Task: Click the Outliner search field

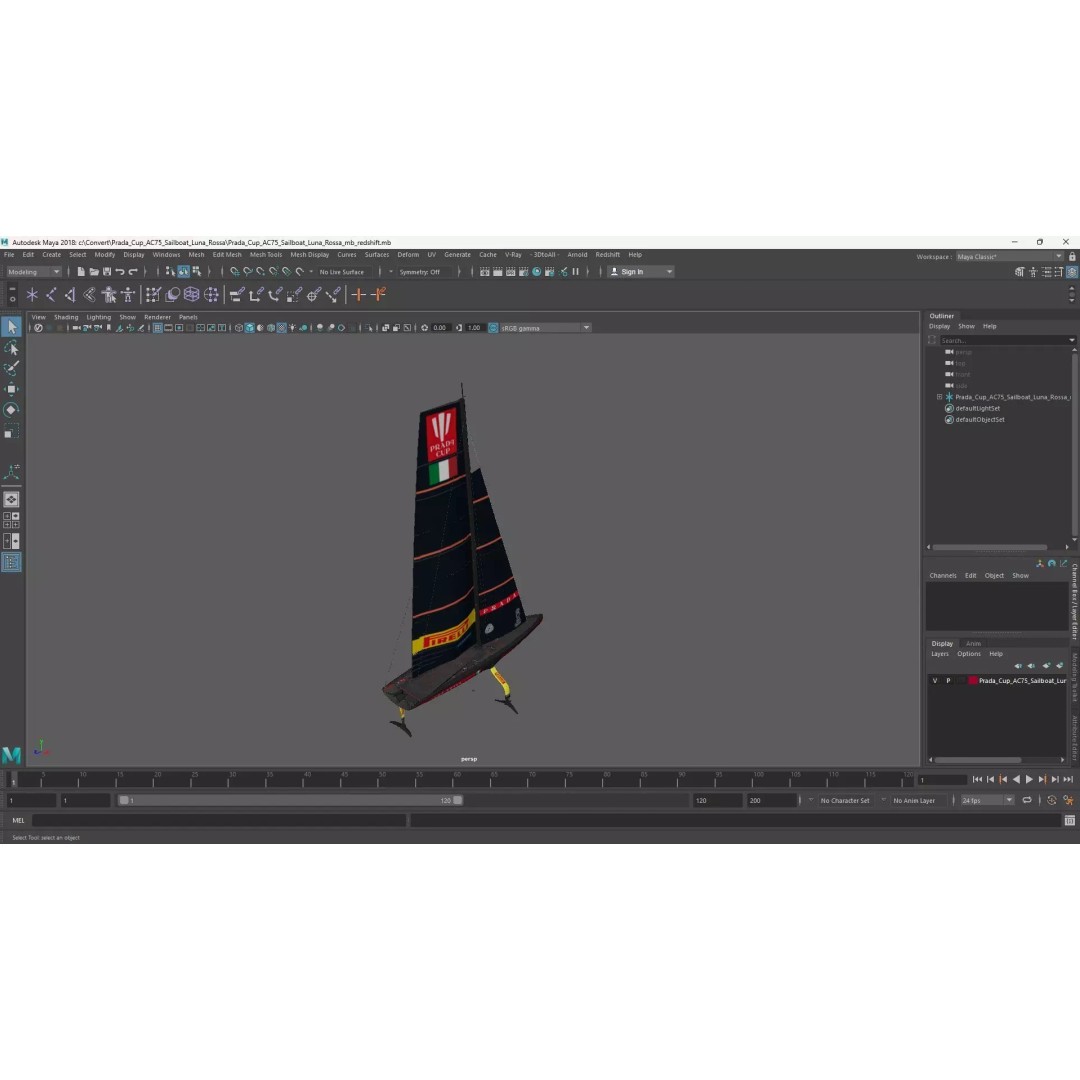Action: [1007, 340]
